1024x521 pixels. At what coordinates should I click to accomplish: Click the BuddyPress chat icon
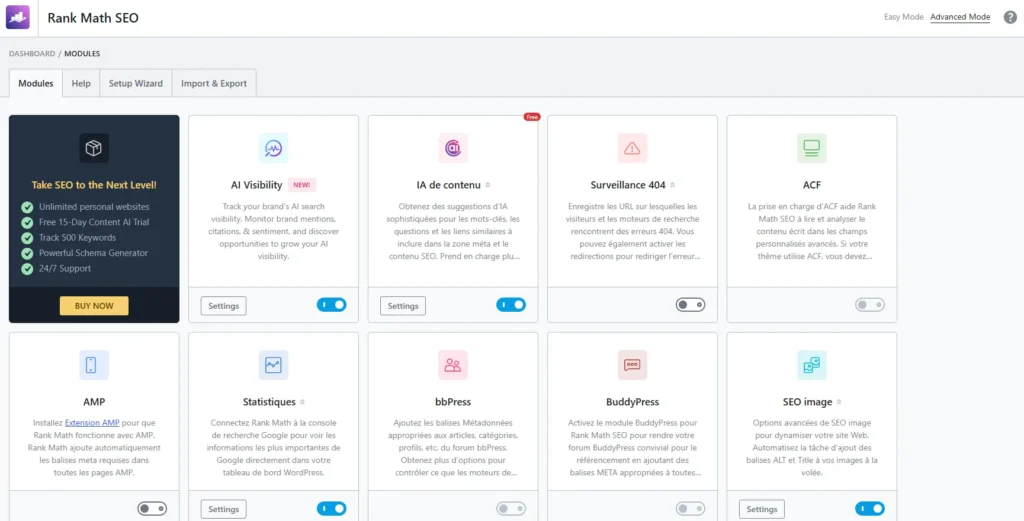coord(632,365)
